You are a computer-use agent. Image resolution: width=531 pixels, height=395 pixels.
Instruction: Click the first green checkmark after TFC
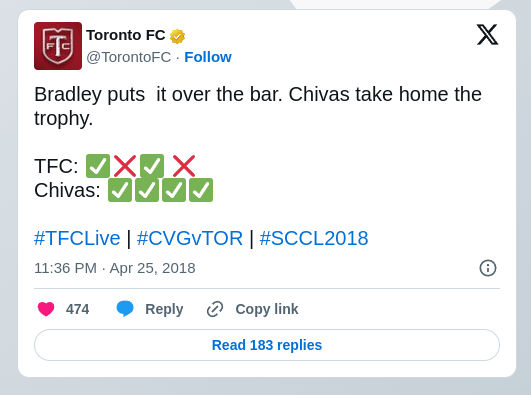pyautogui.click(x=98, y=166)
